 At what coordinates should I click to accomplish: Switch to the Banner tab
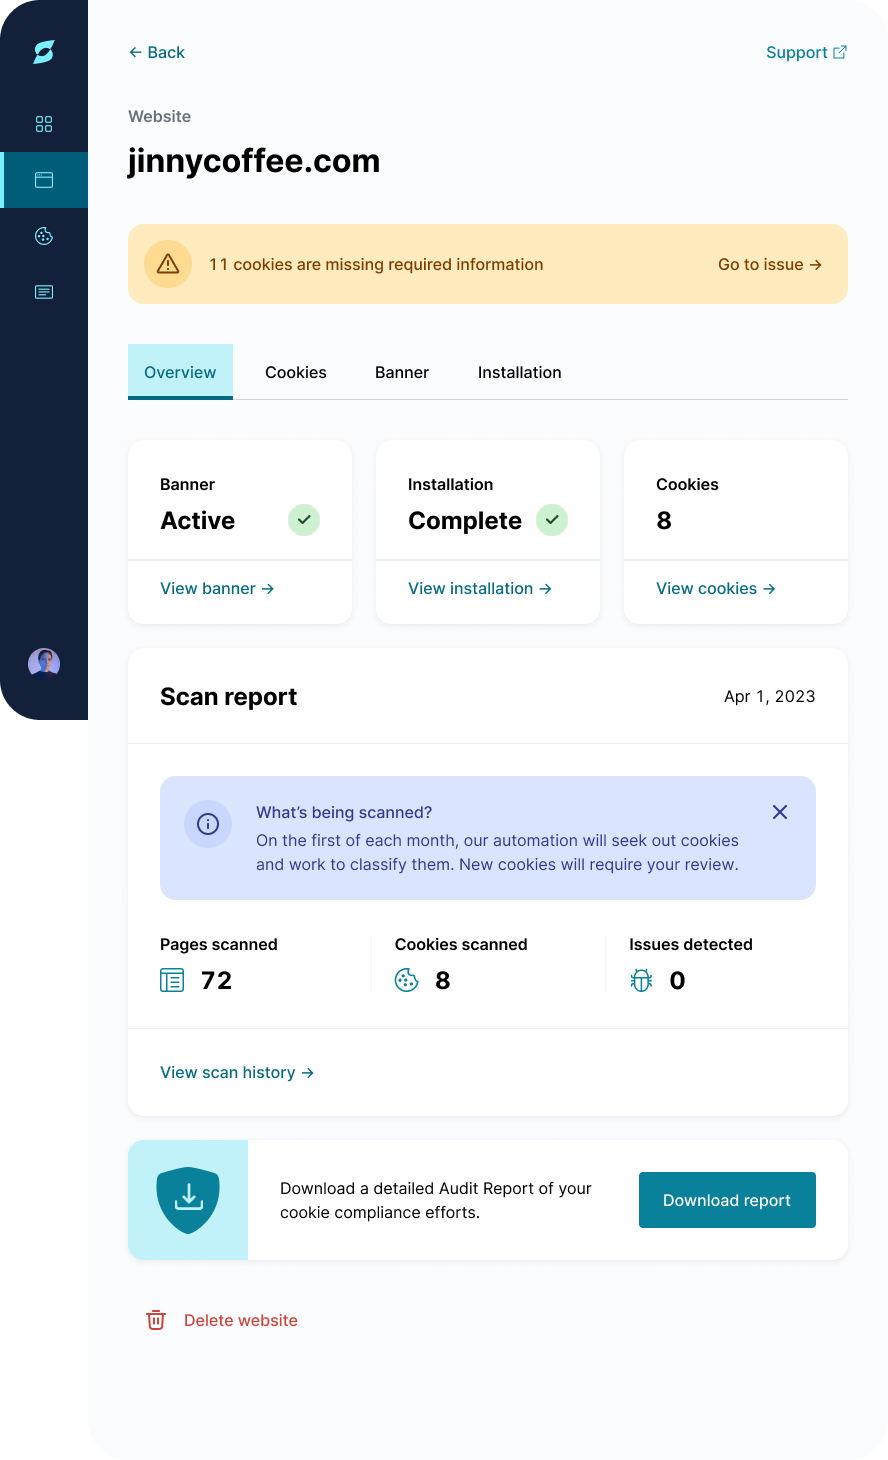coord(402,372)
